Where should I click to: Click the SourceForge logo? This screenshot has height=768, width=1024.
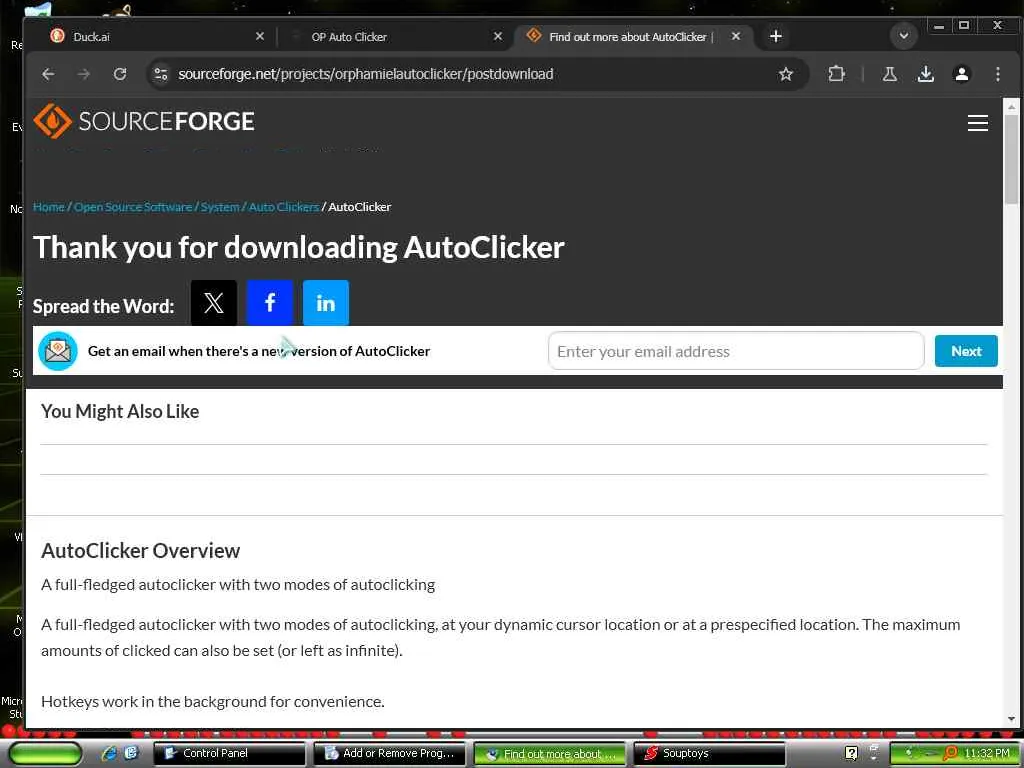click(x=144, y=121)
